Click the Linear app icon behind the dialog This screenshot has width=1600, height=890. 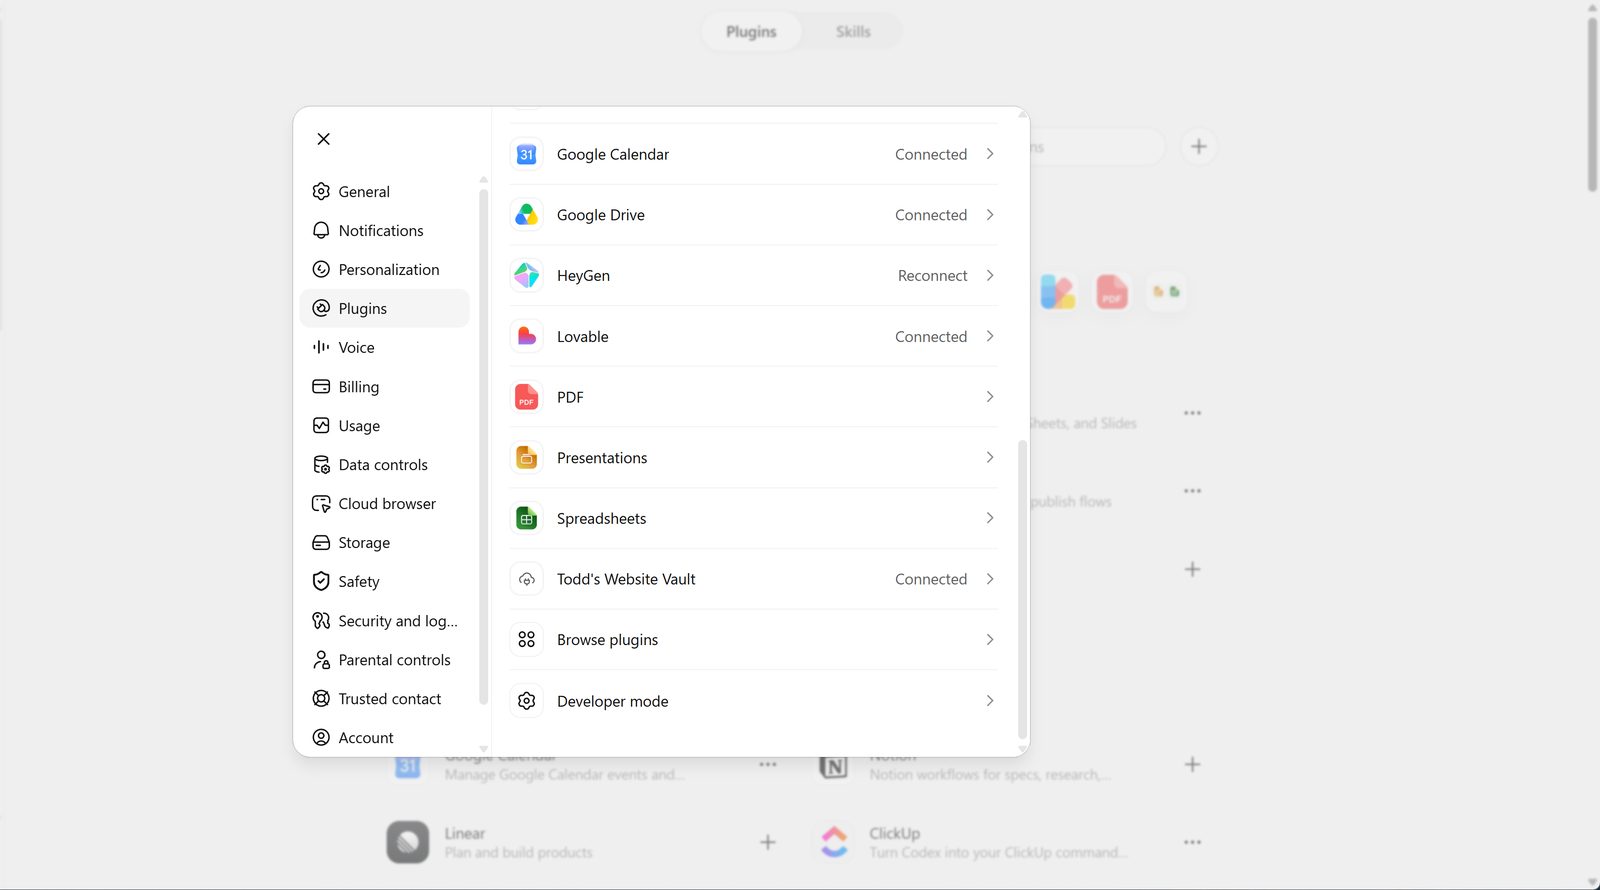point(408,842)
